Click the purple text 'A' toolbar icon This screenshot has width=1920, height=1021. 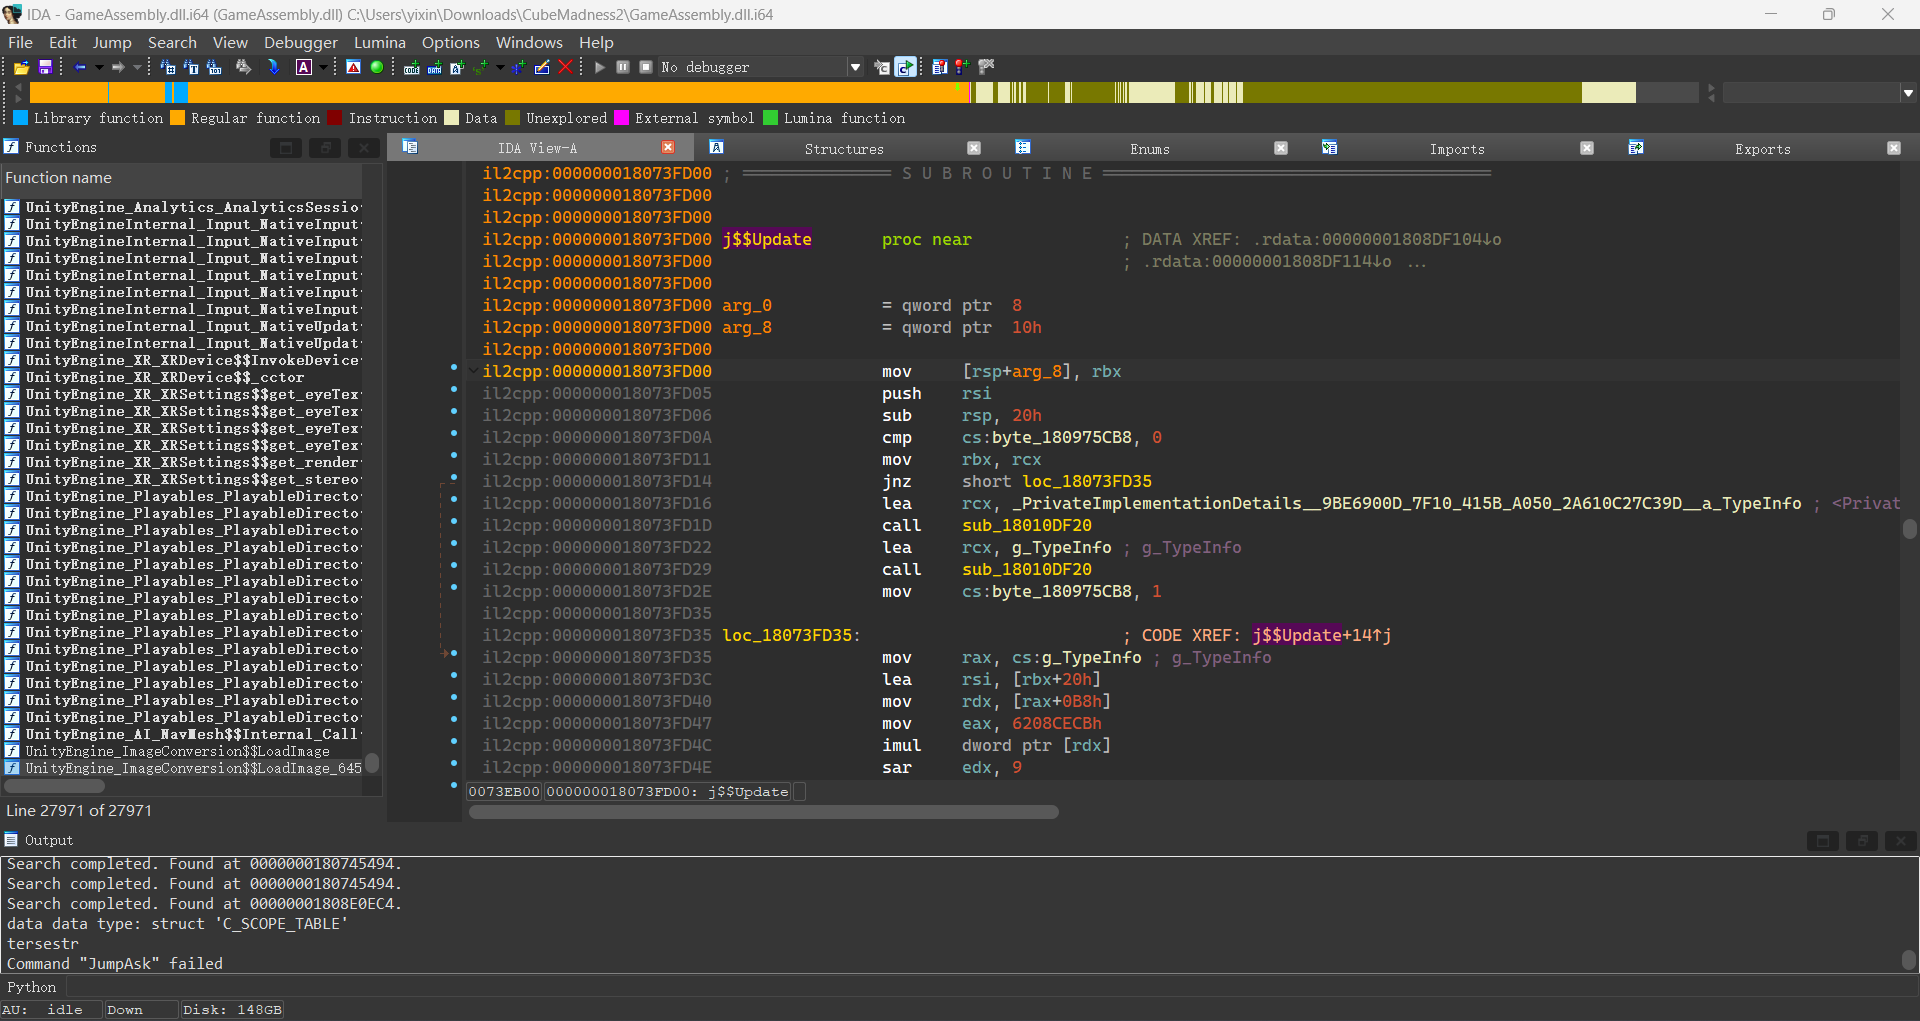click(x=304, y=67)
